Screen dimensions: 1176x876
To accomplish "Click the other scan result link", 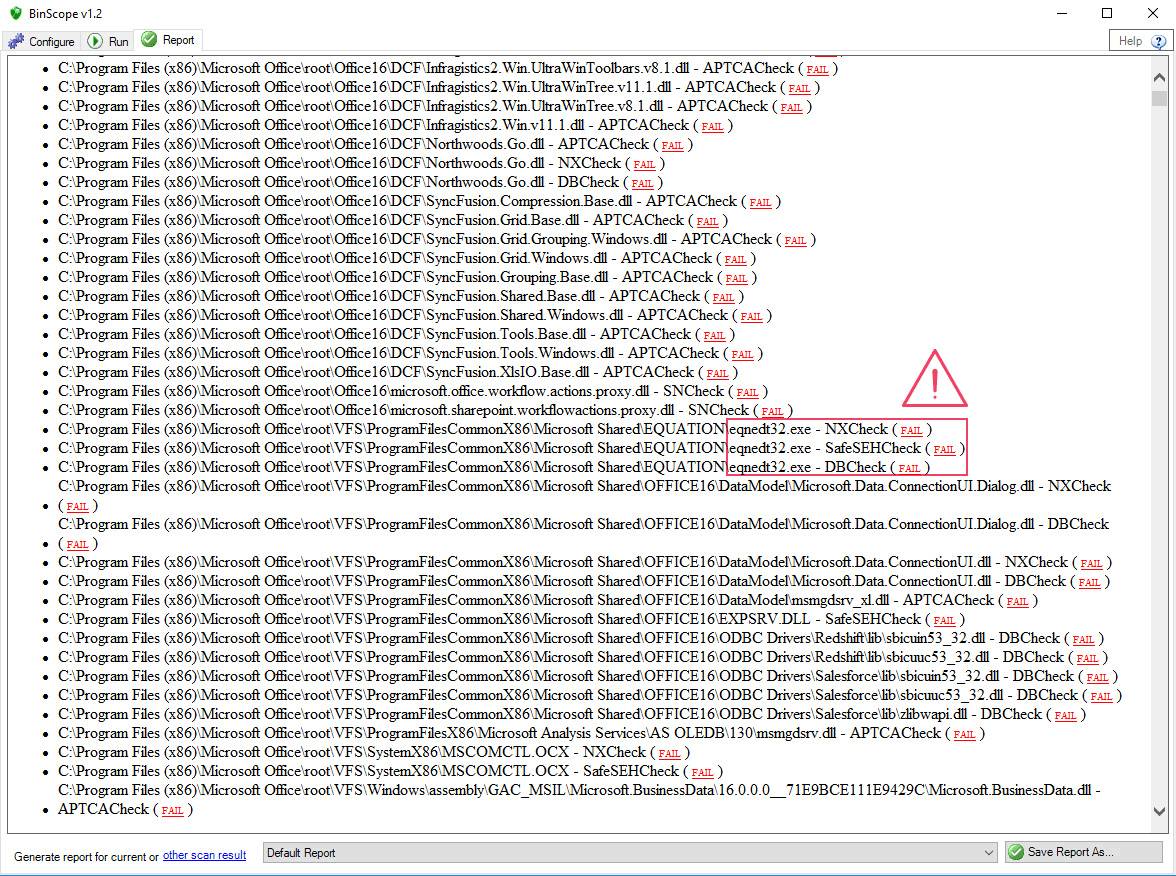I will [x=204, y=855].
